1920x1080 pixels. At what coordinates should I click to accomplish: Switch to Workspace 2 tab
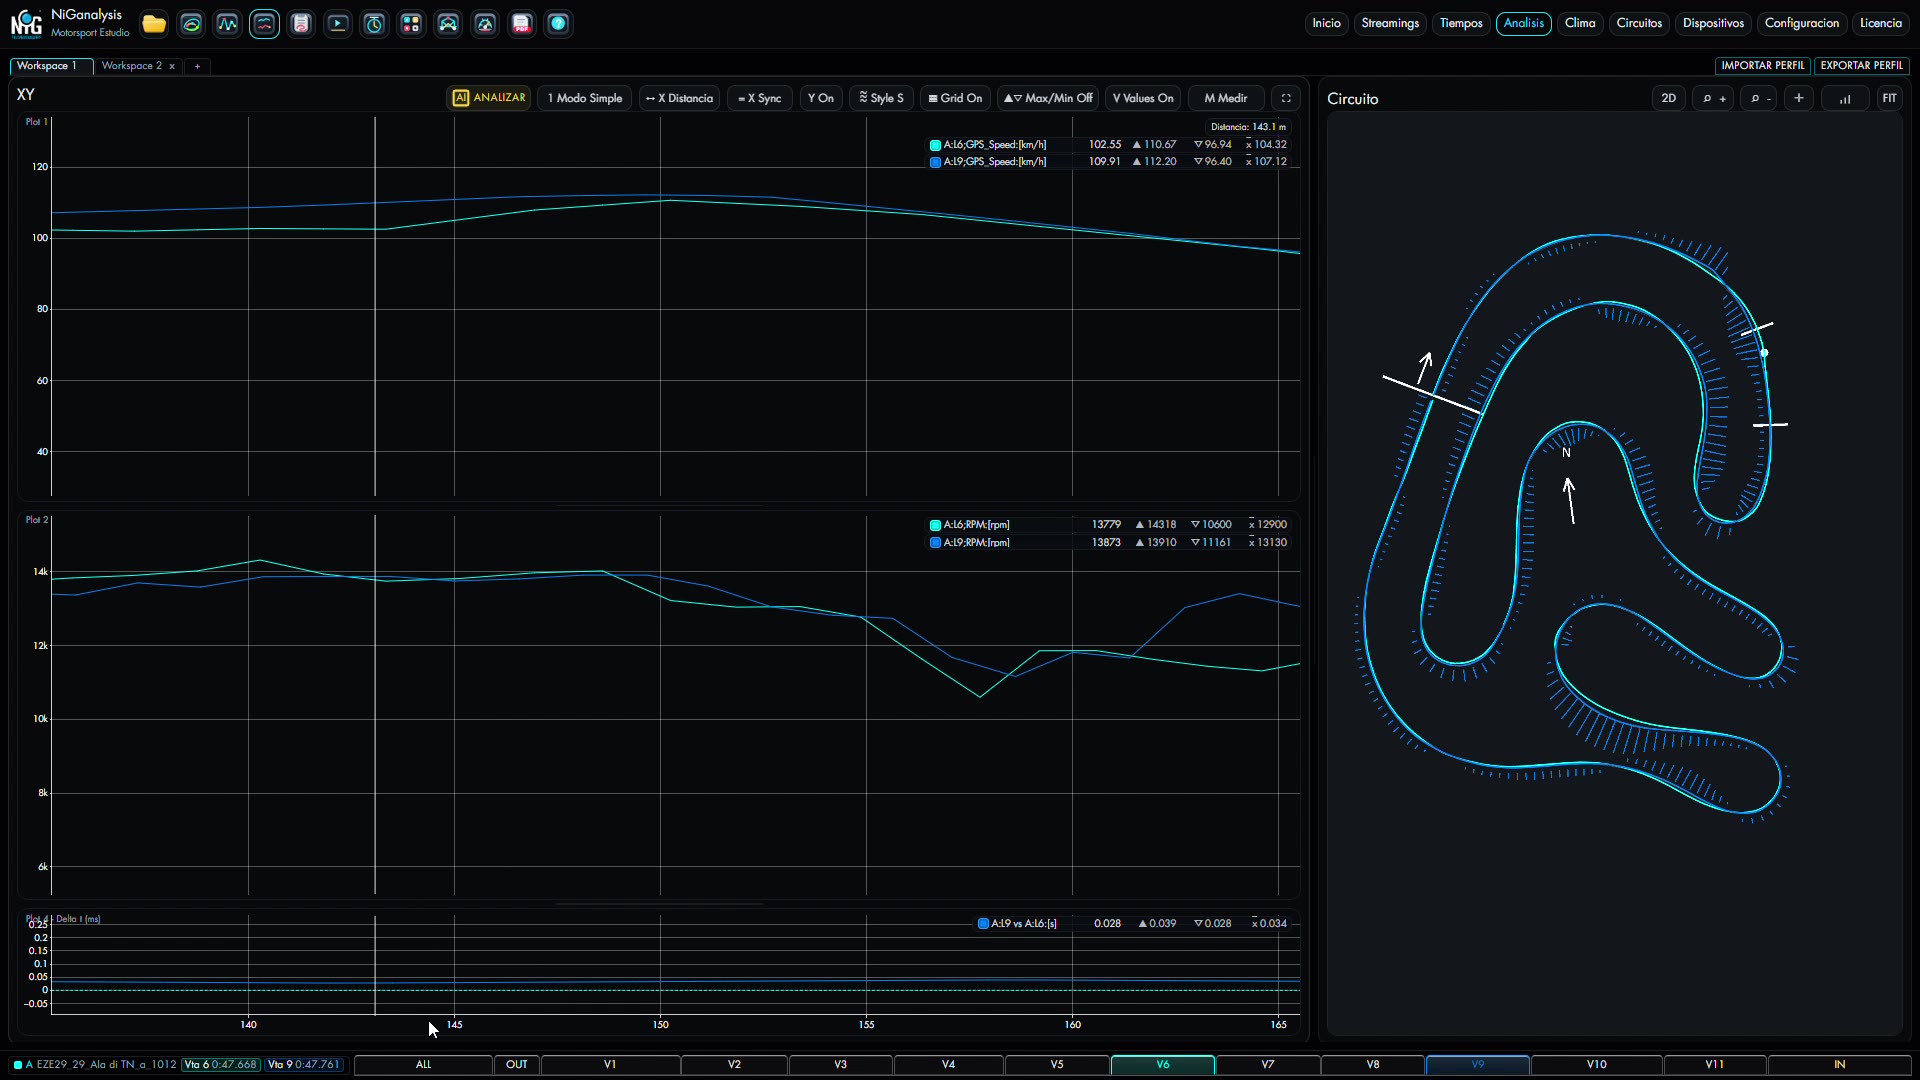click(131, 66)
